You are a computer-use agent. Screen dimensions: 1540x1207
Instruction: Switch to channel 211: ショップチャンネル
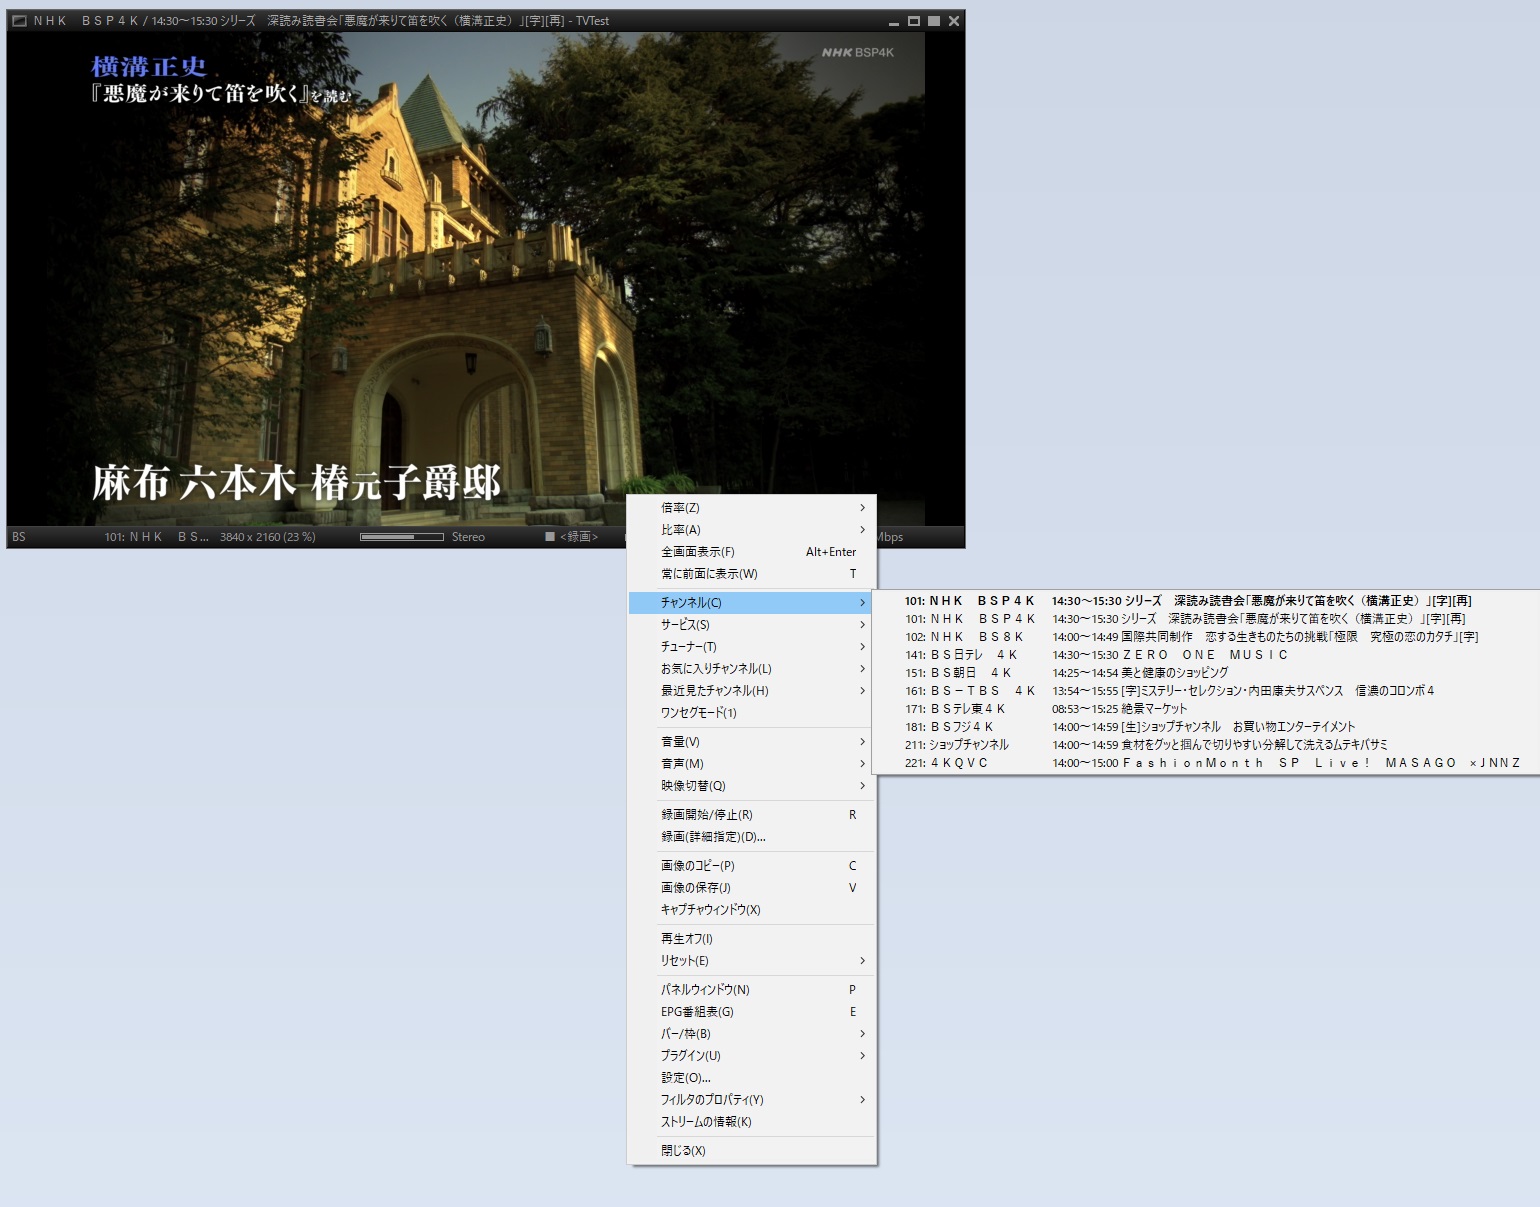click(1205, 745)
